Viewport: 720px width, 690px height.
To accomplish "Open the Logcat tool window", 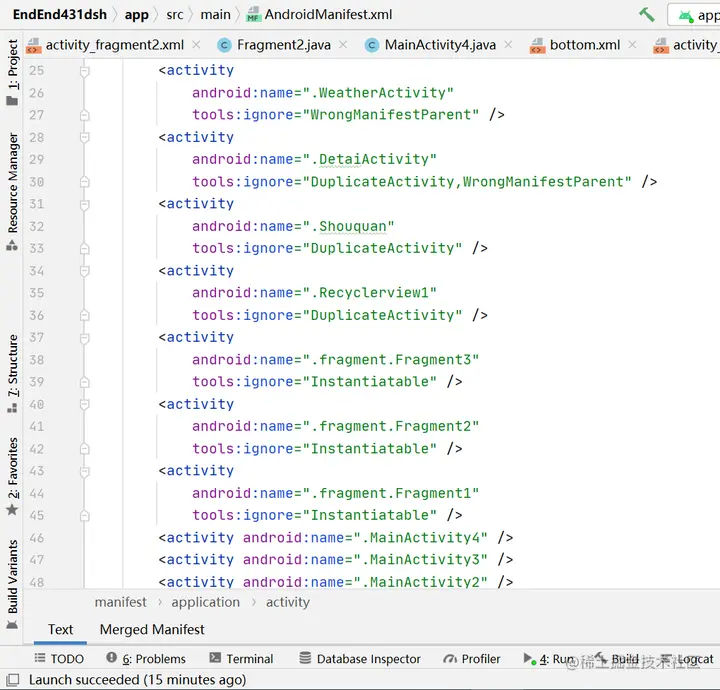I will pyautogui.click(x=687, y=659).
